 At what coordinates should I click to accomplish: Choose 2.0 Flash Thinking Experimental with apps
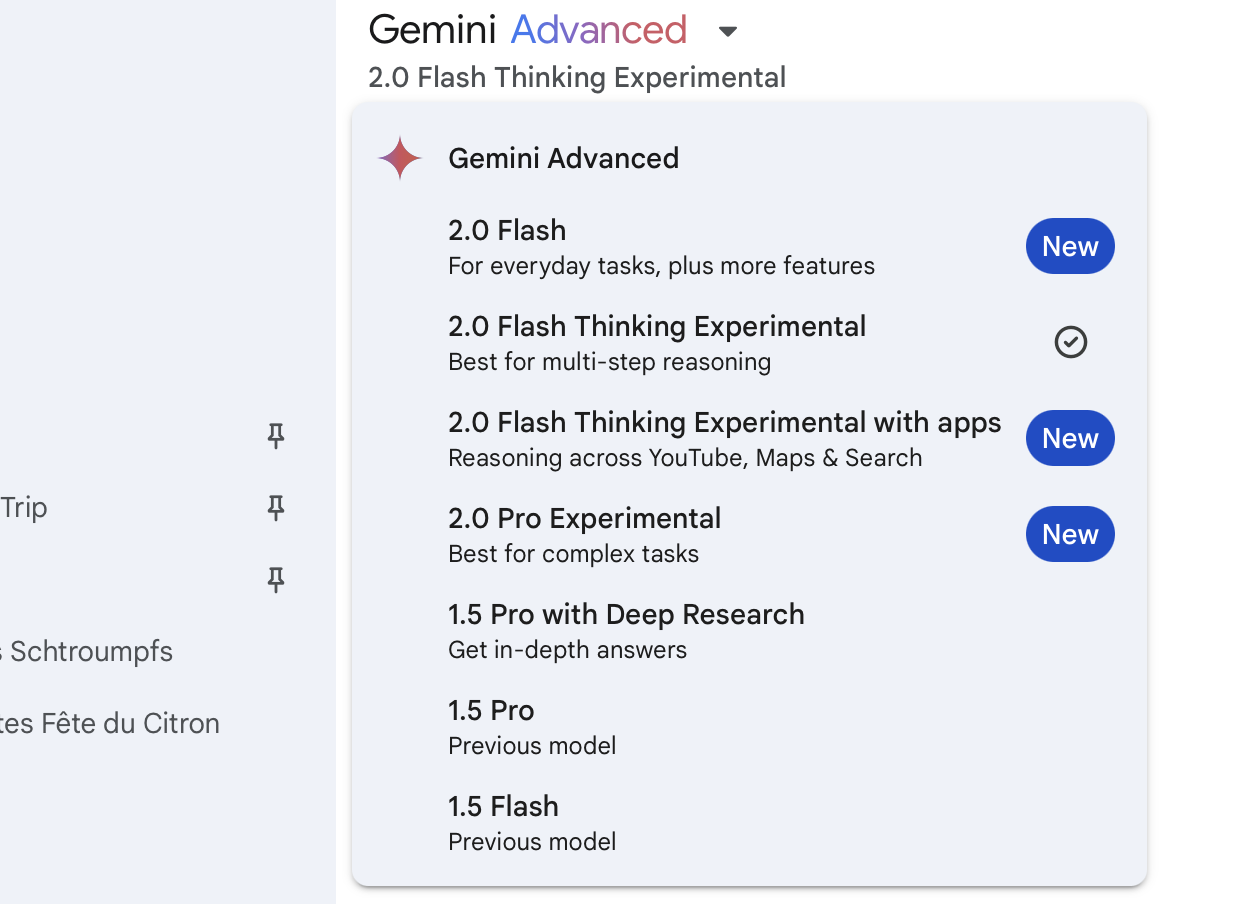pyautogui.click(x=749, y=438)
